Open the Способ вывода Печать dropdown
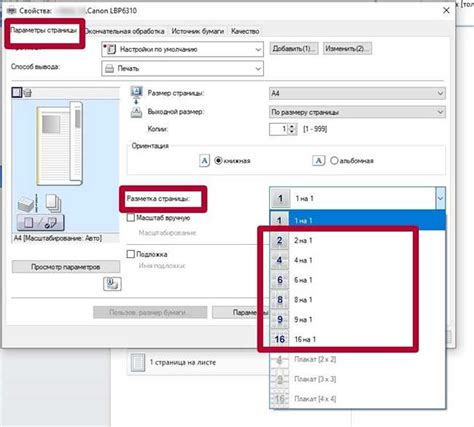This screenshot has width=474, height=427. click(182, 69)
